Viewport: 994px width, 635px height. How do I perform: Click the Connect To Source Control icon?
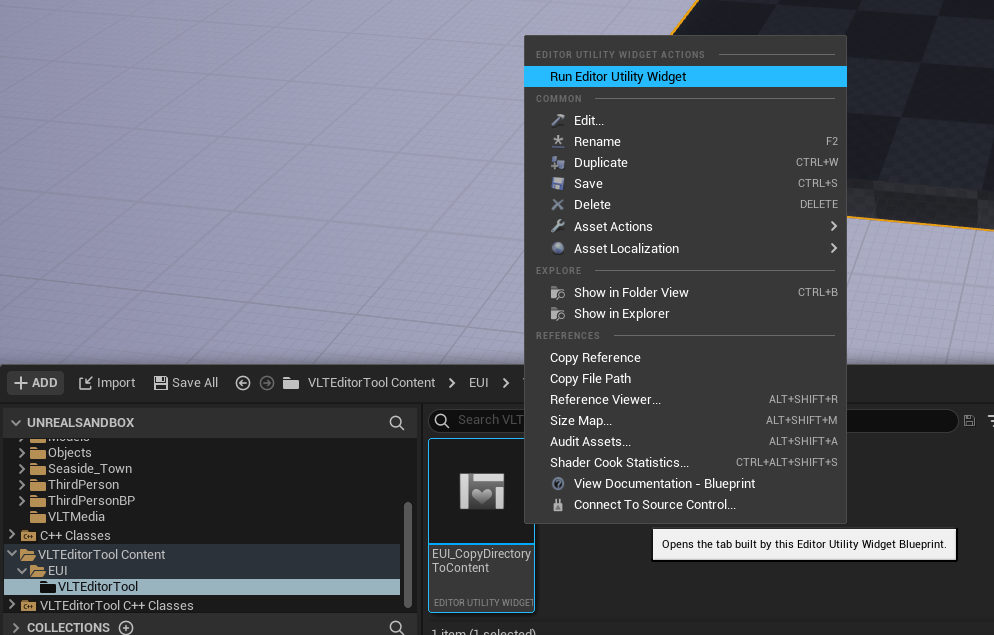[x=558, y=505]
